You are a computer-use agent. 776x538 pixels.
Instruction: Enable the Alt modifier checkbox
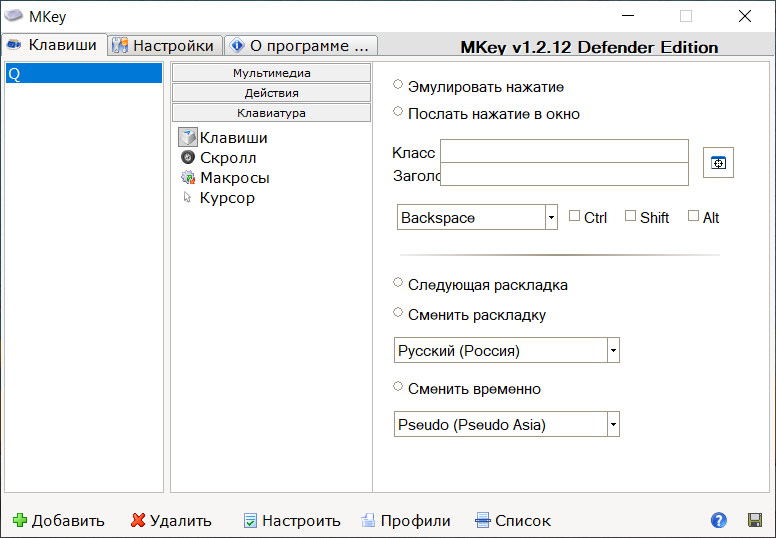point(693,216)
